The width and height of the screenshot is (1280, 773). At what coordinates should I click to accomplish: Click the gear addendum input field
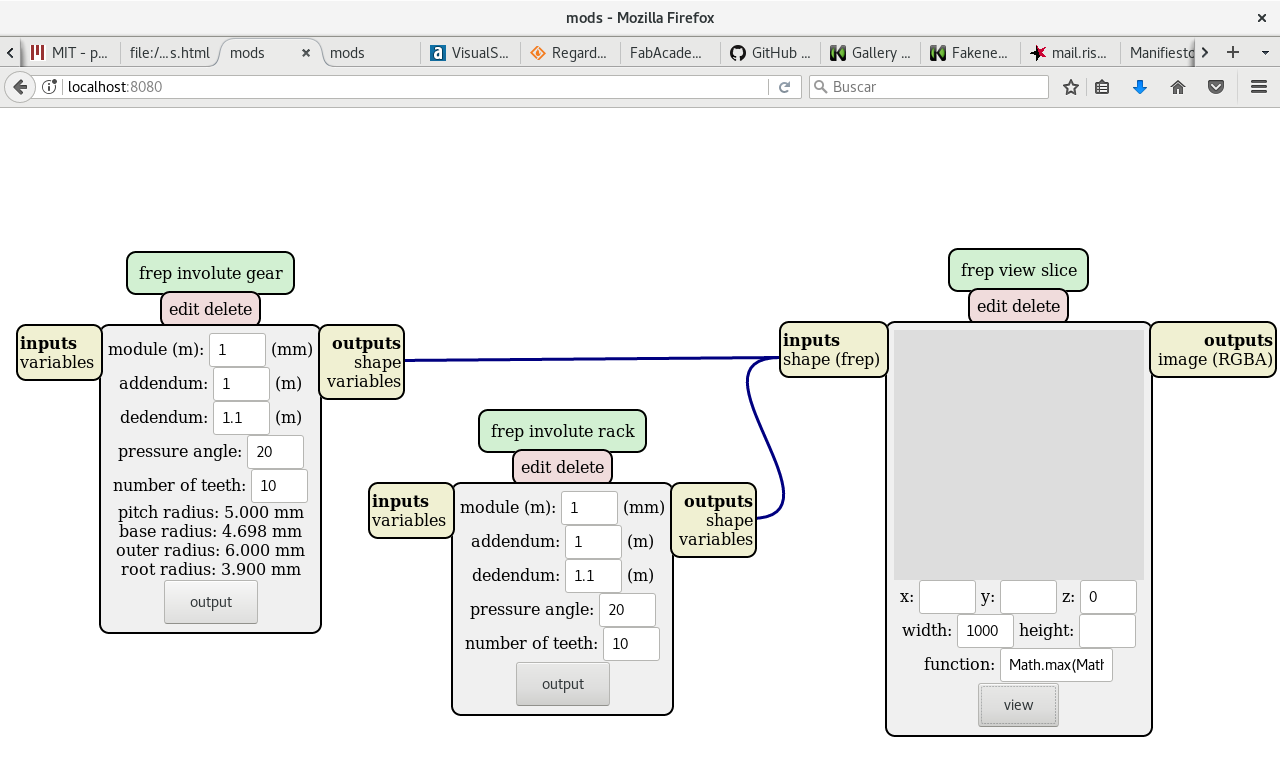(x=241, y=384)
